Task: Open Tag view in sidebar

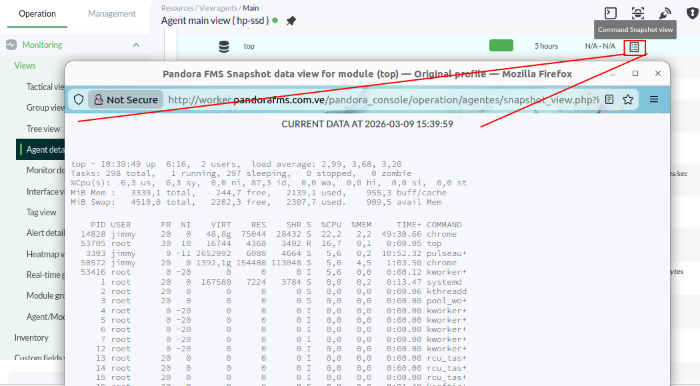Action: click(x=42, y=212)
